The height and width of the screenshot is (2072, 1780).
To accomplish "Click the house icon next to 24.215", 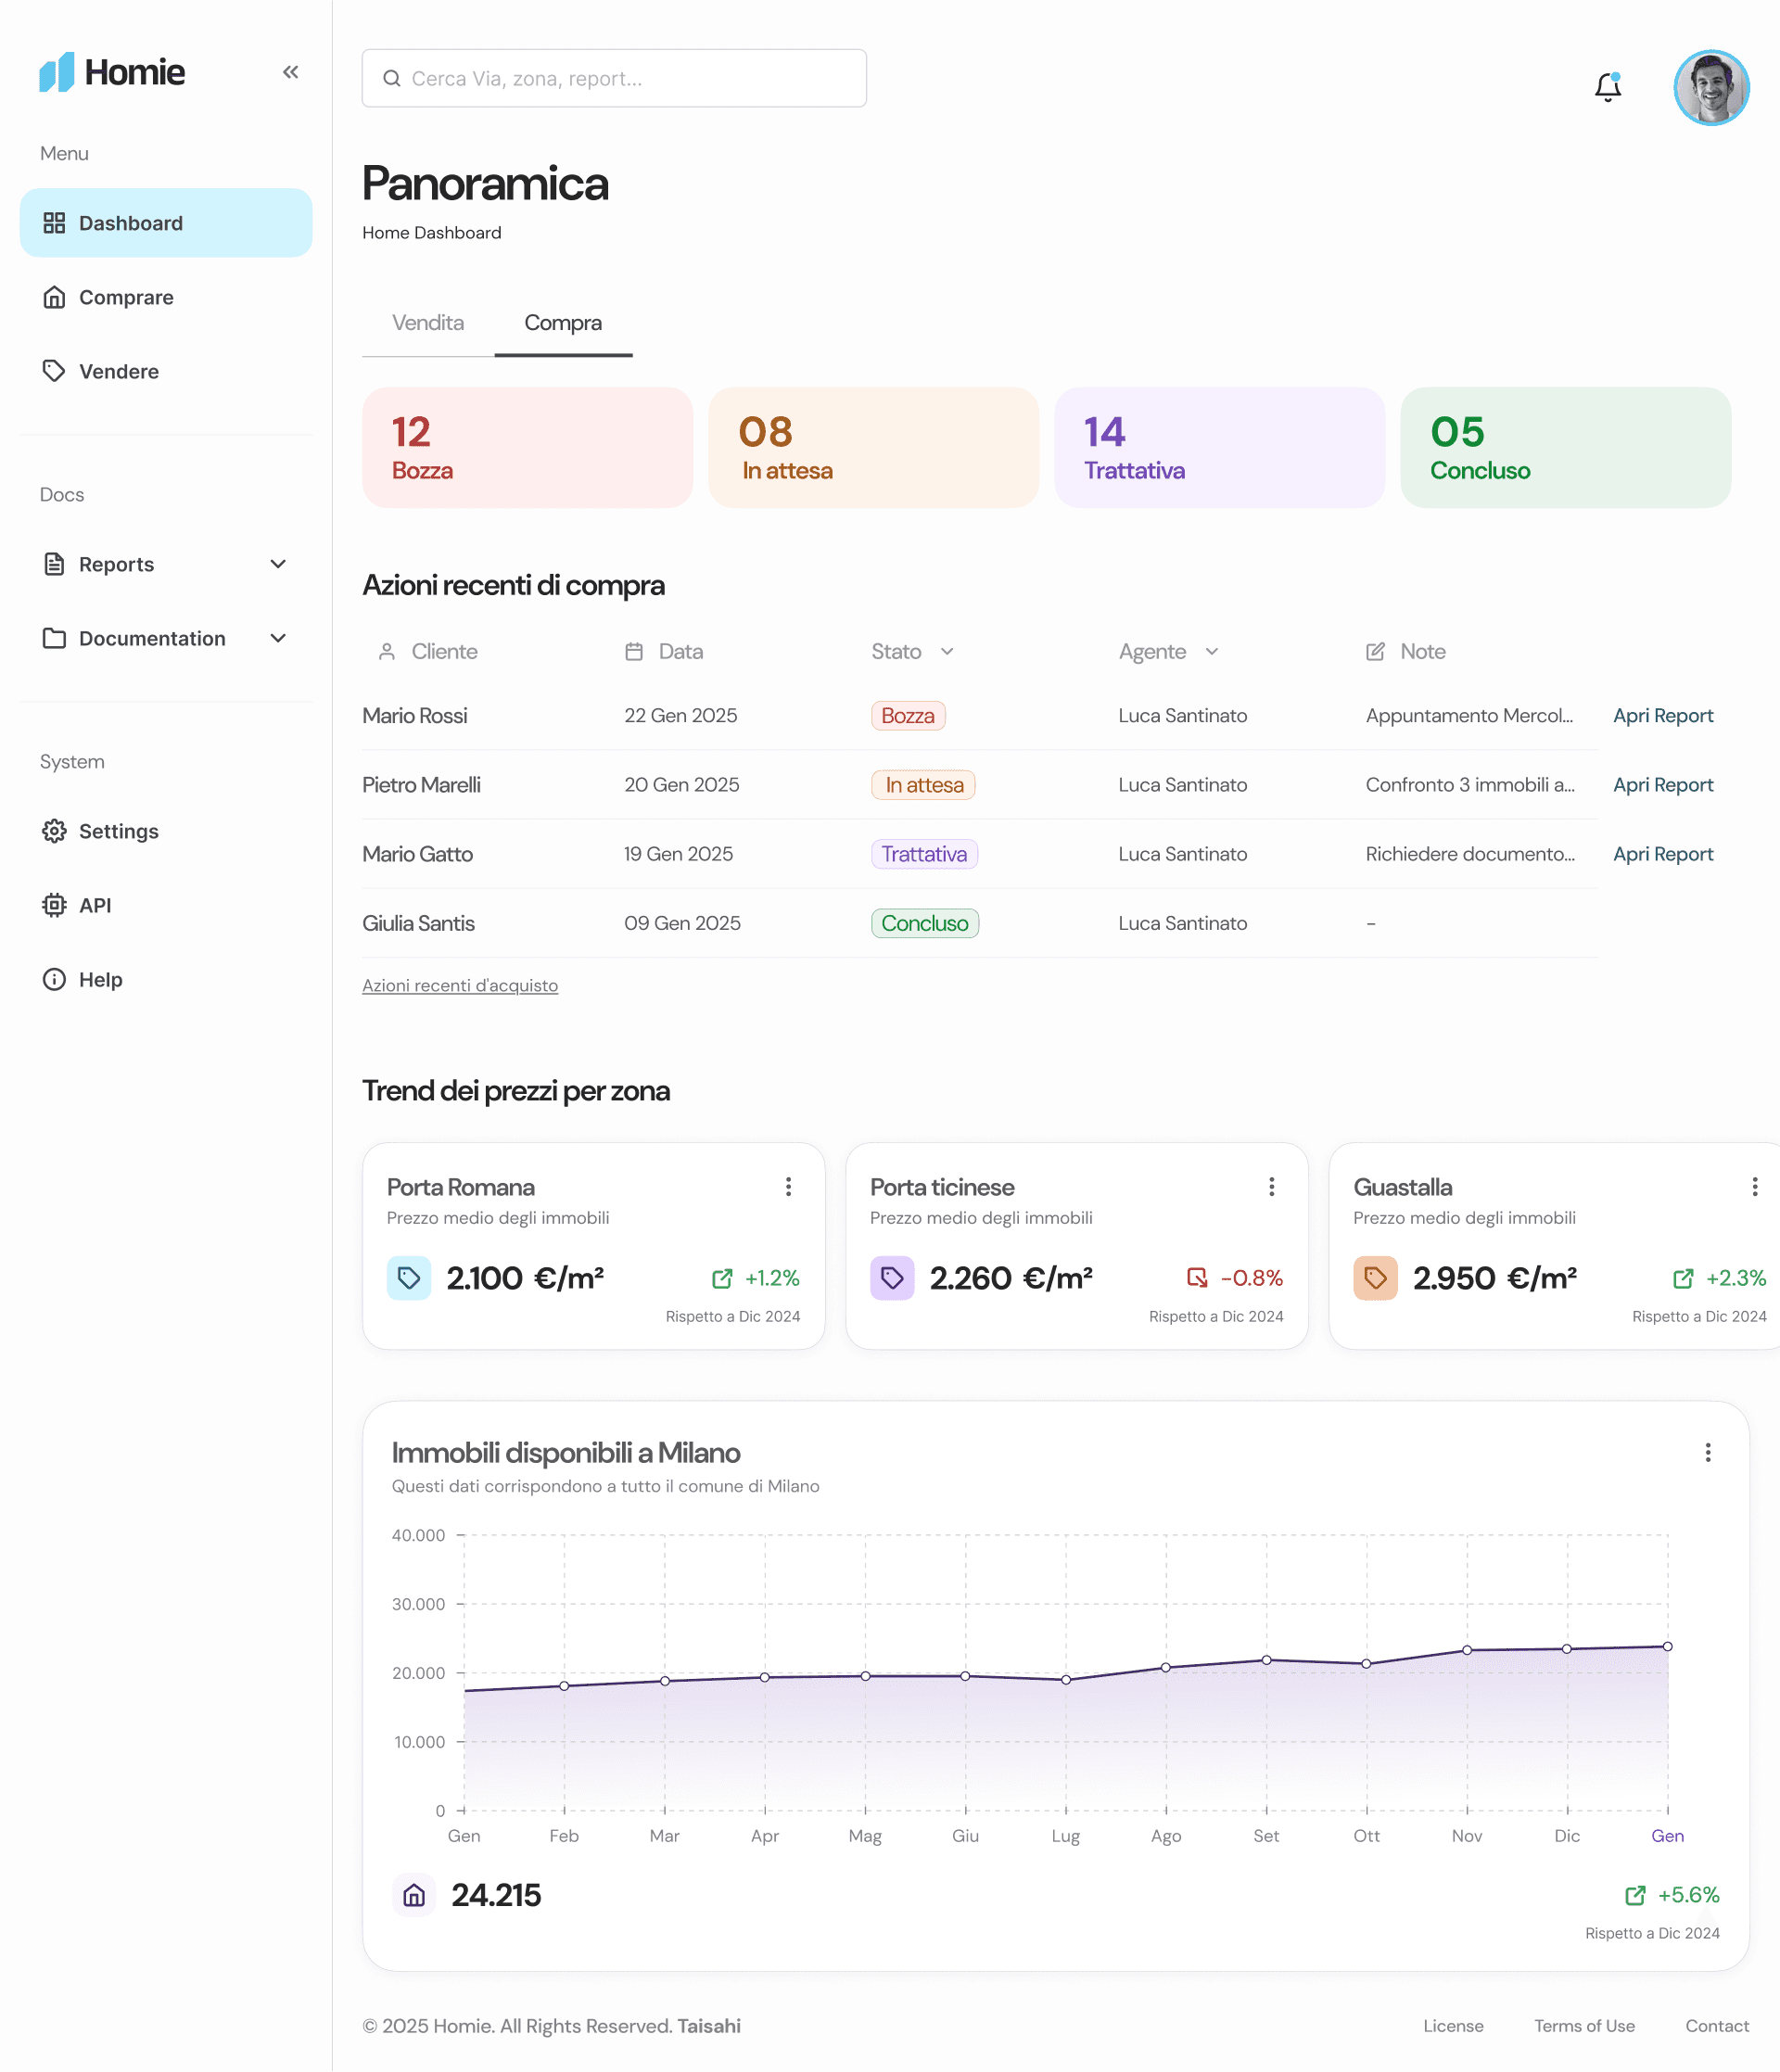I will point(413,1895).
